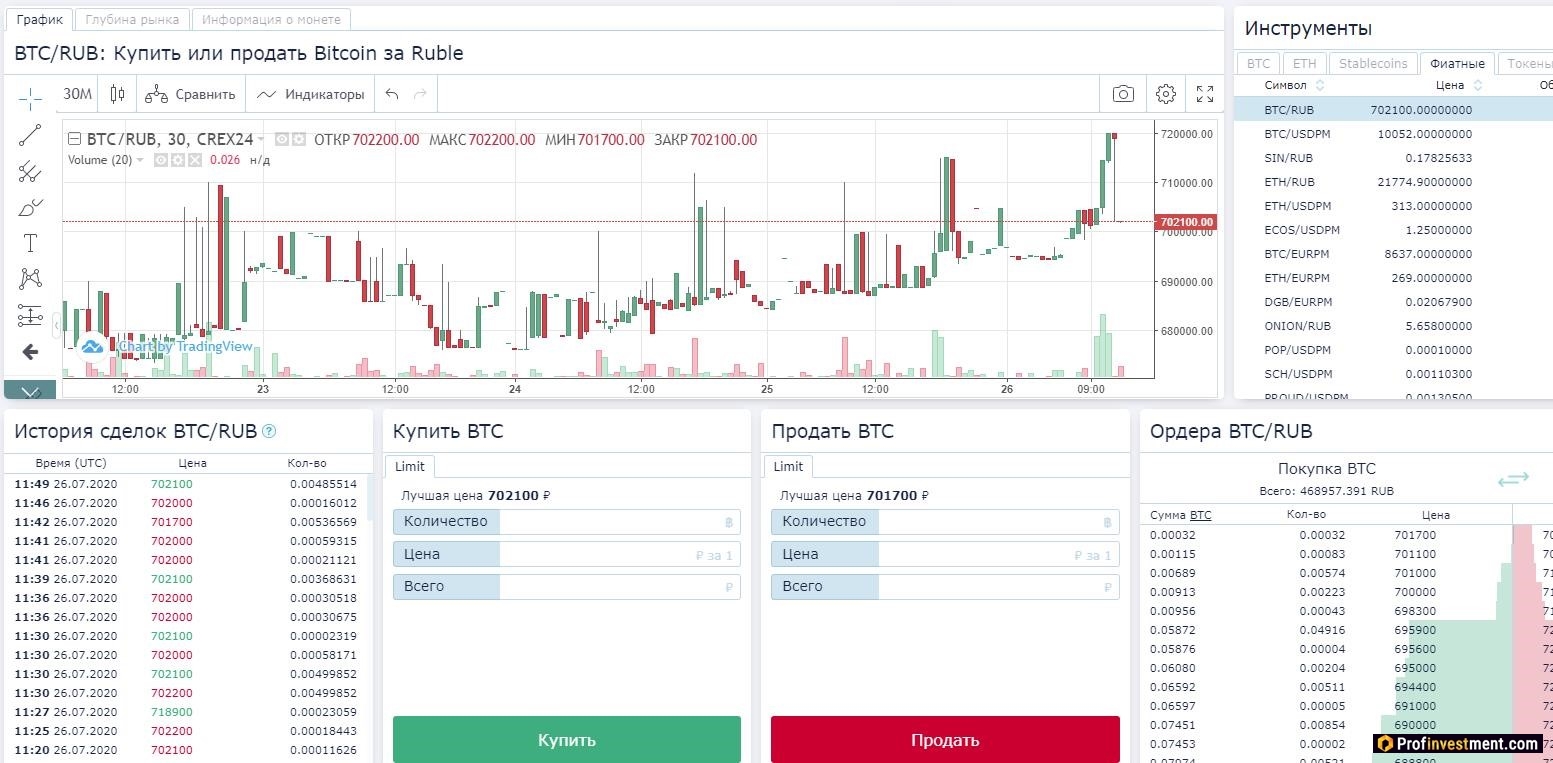Open the 30M interval dropdown
Viewport: 1553px width, 763px height.
[77, 94]
